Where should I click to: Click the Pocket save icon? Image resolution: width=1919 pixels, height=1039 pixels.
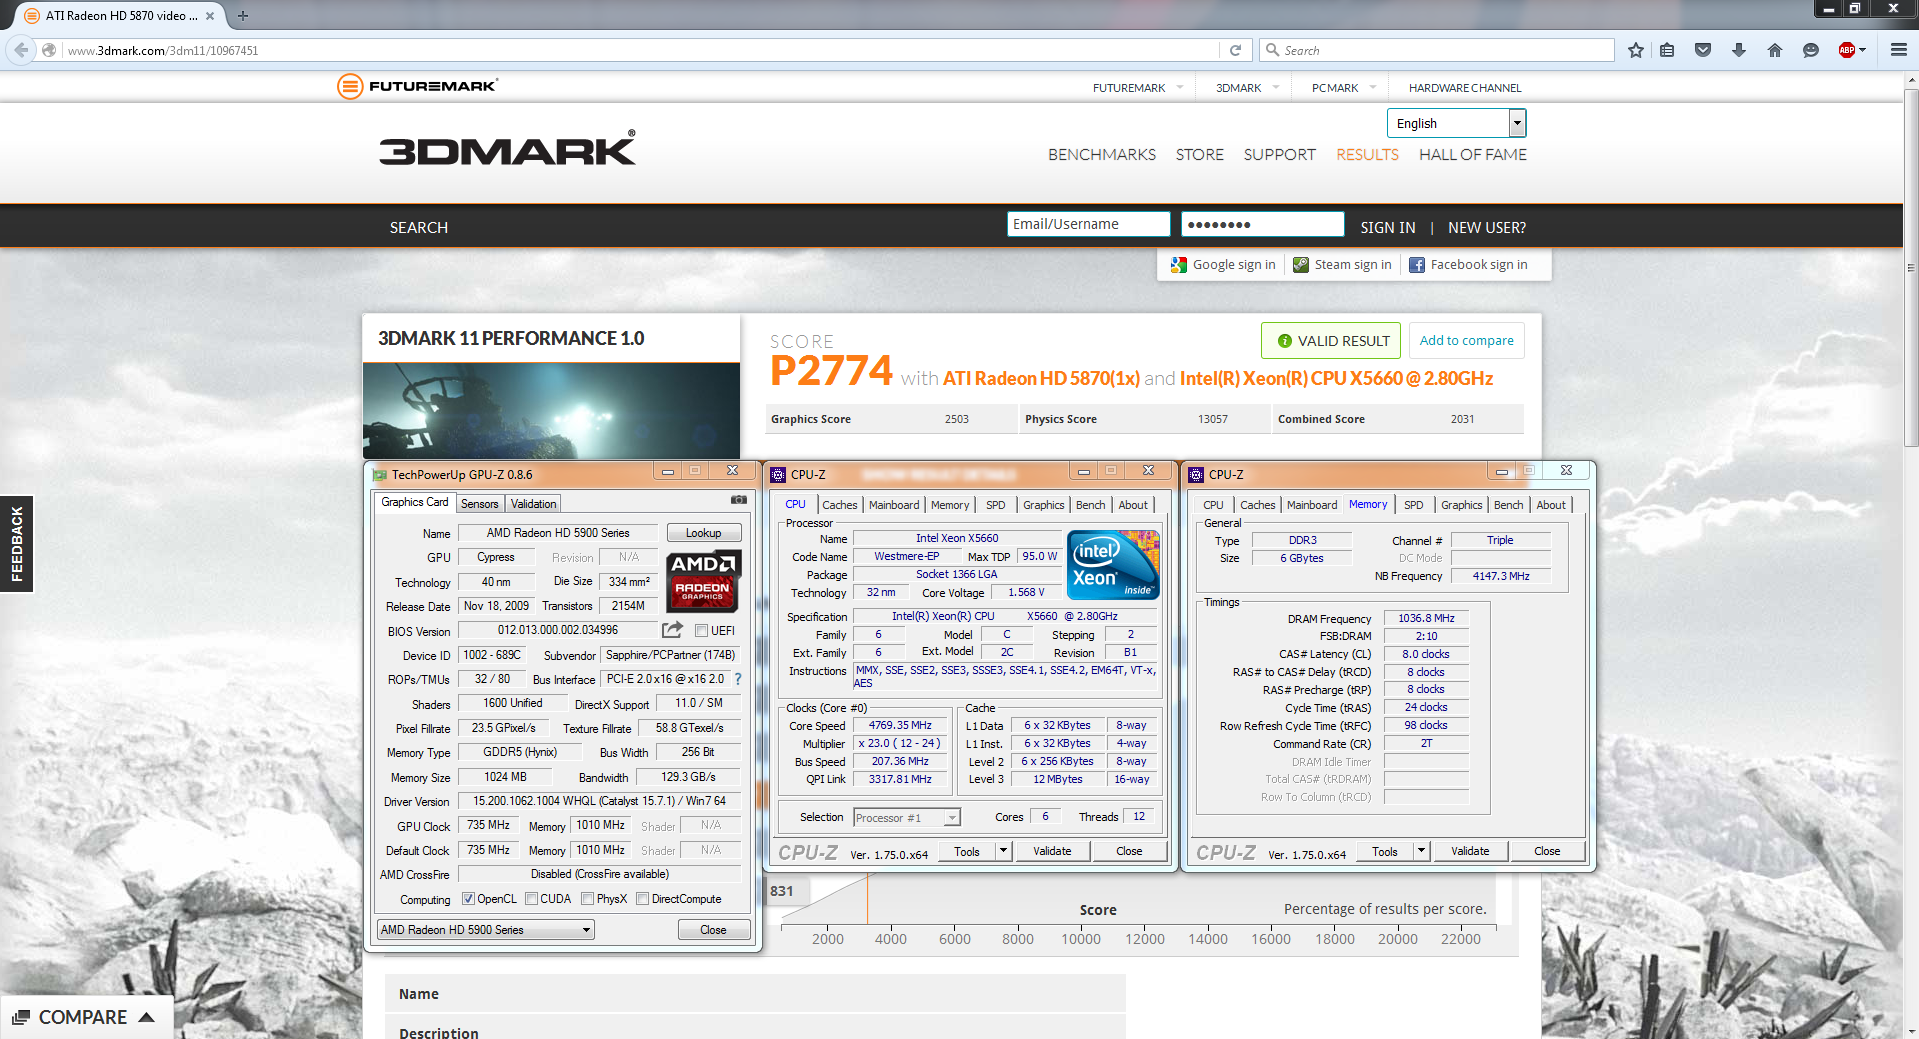pos(1703,50)
